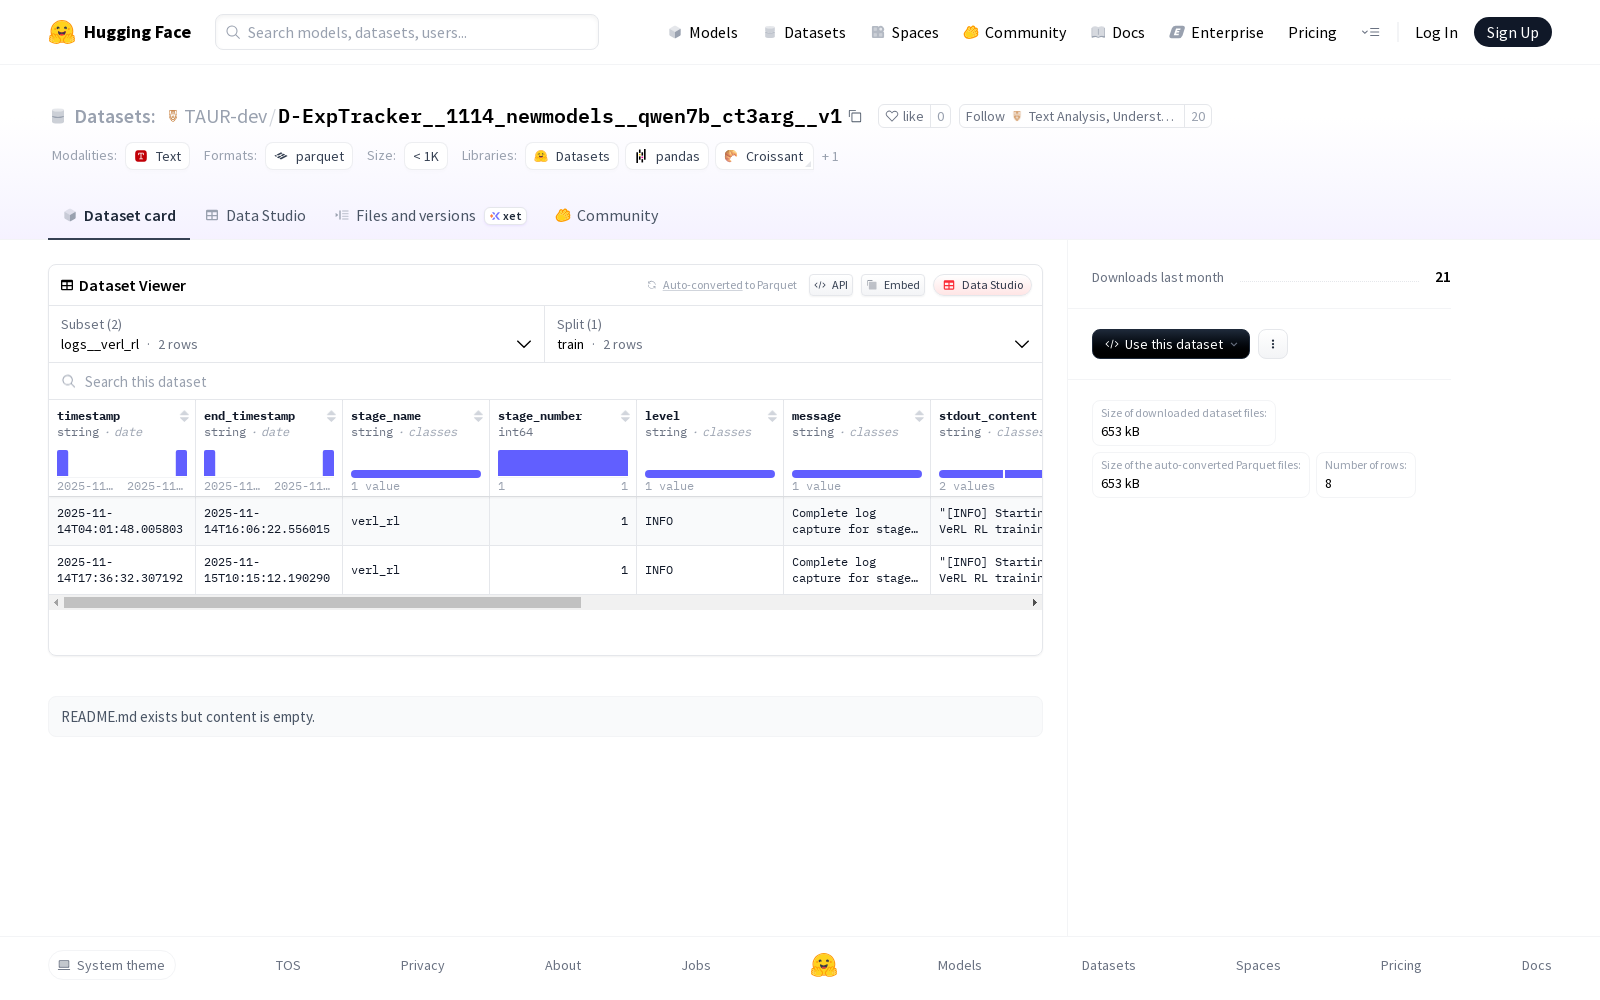
Task: Click the Log In link
Action: 1436,32
